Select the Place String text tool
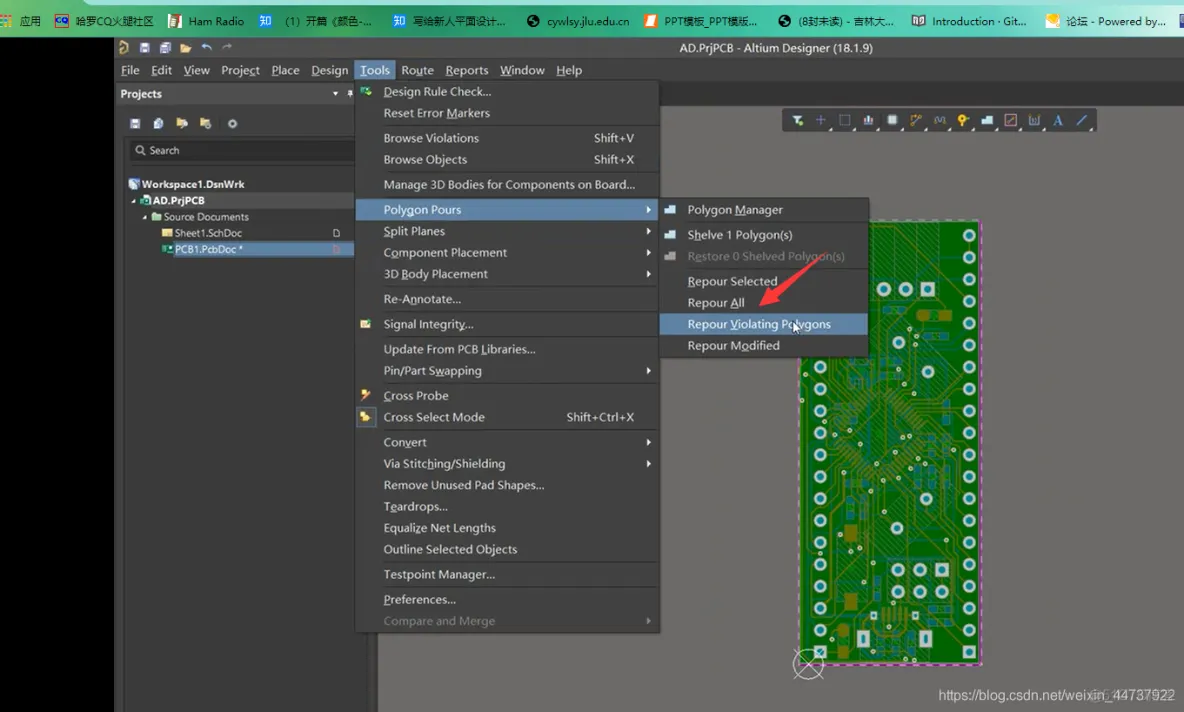Screen dimensions: 1184x712 coord(1058,120)
